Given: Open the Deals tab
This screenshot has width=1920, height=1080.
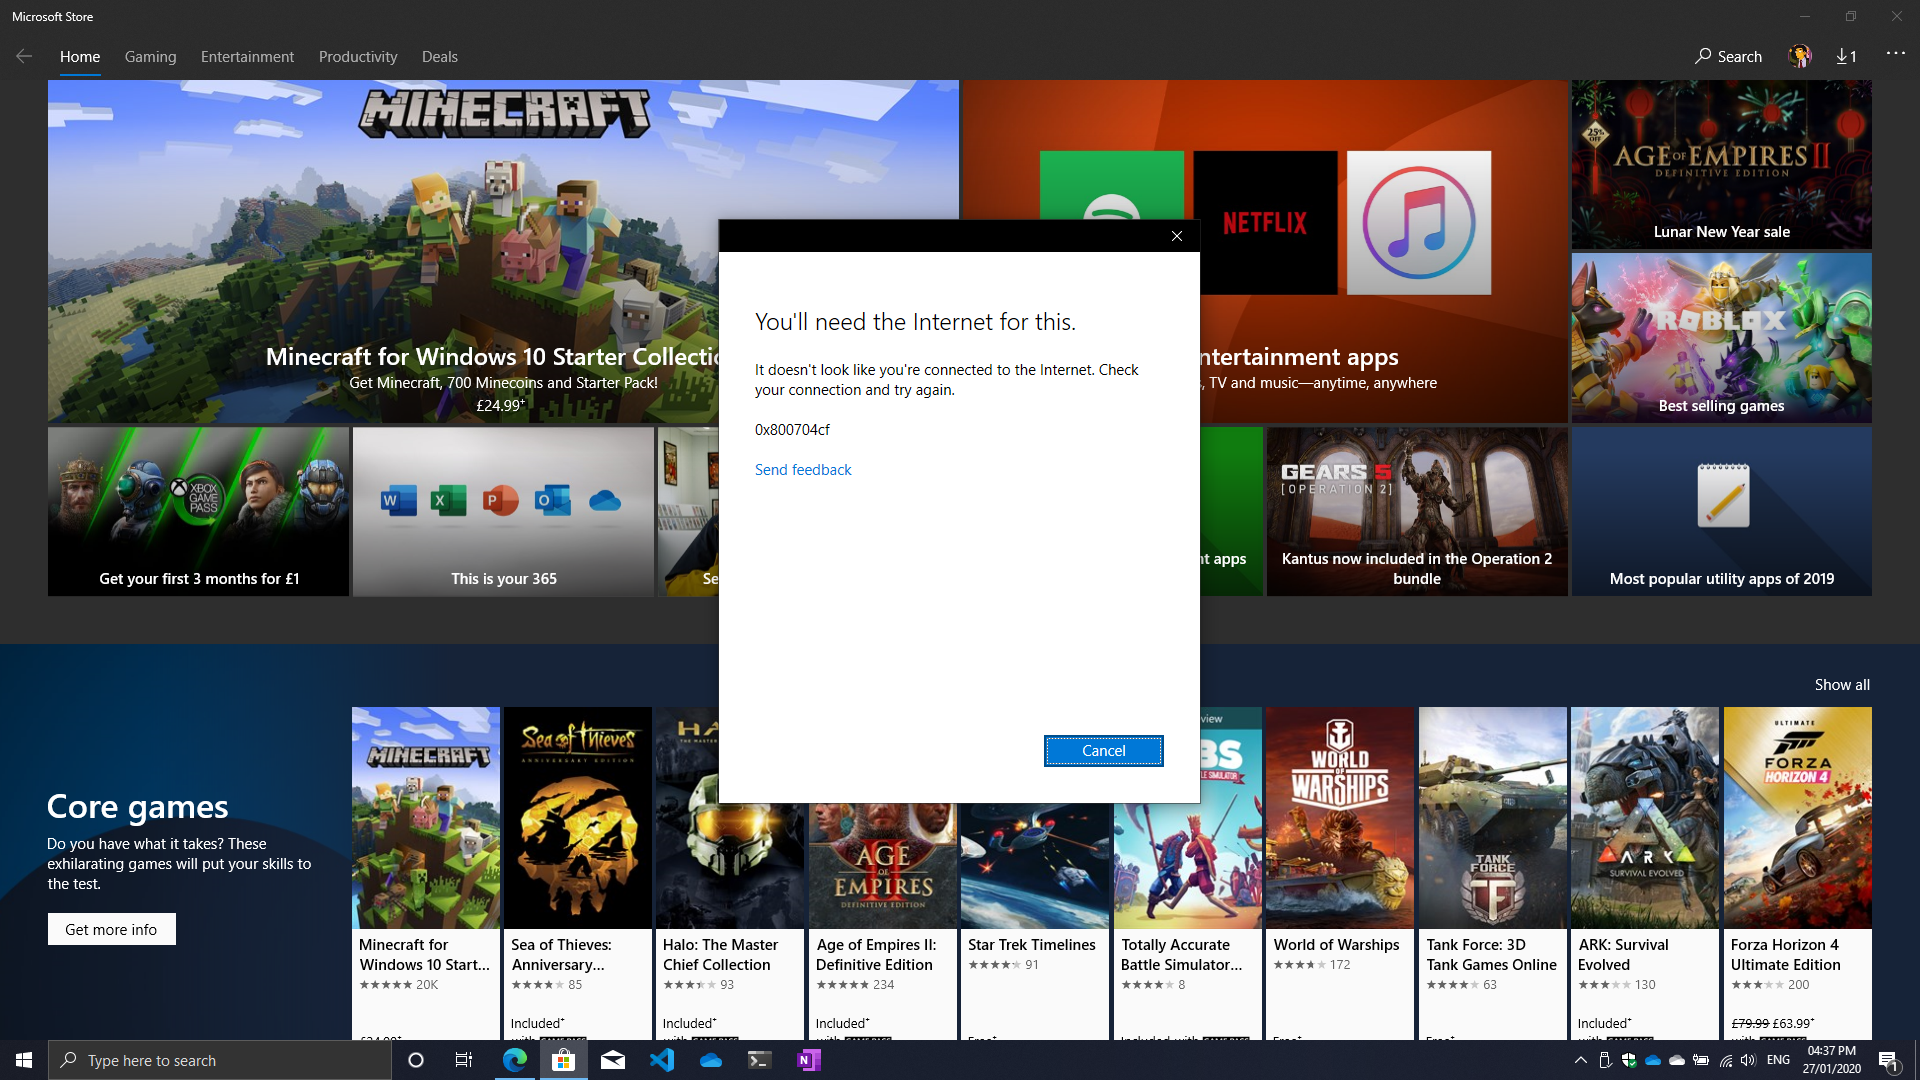Looking at the screenshot, I should tap(440, 57).
